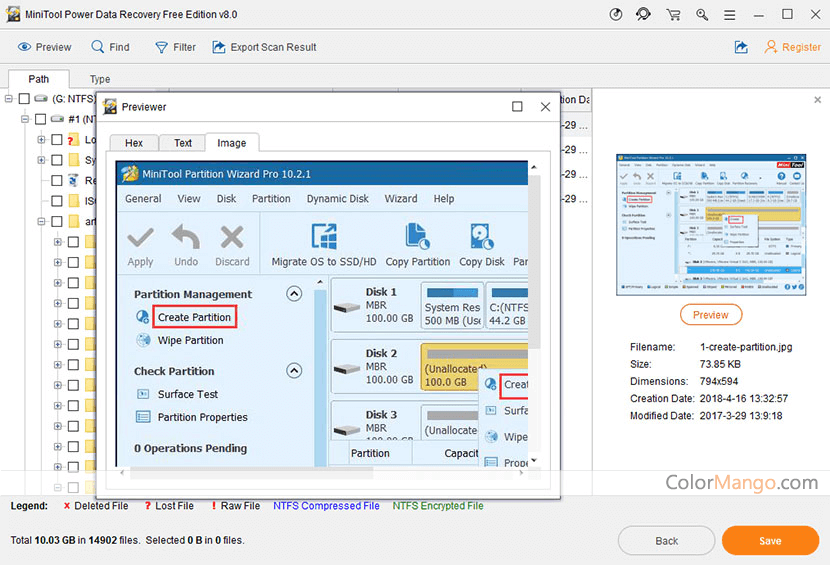
Task: Click the Disk 2 drive icon
Action: click(x=347, y=369)
